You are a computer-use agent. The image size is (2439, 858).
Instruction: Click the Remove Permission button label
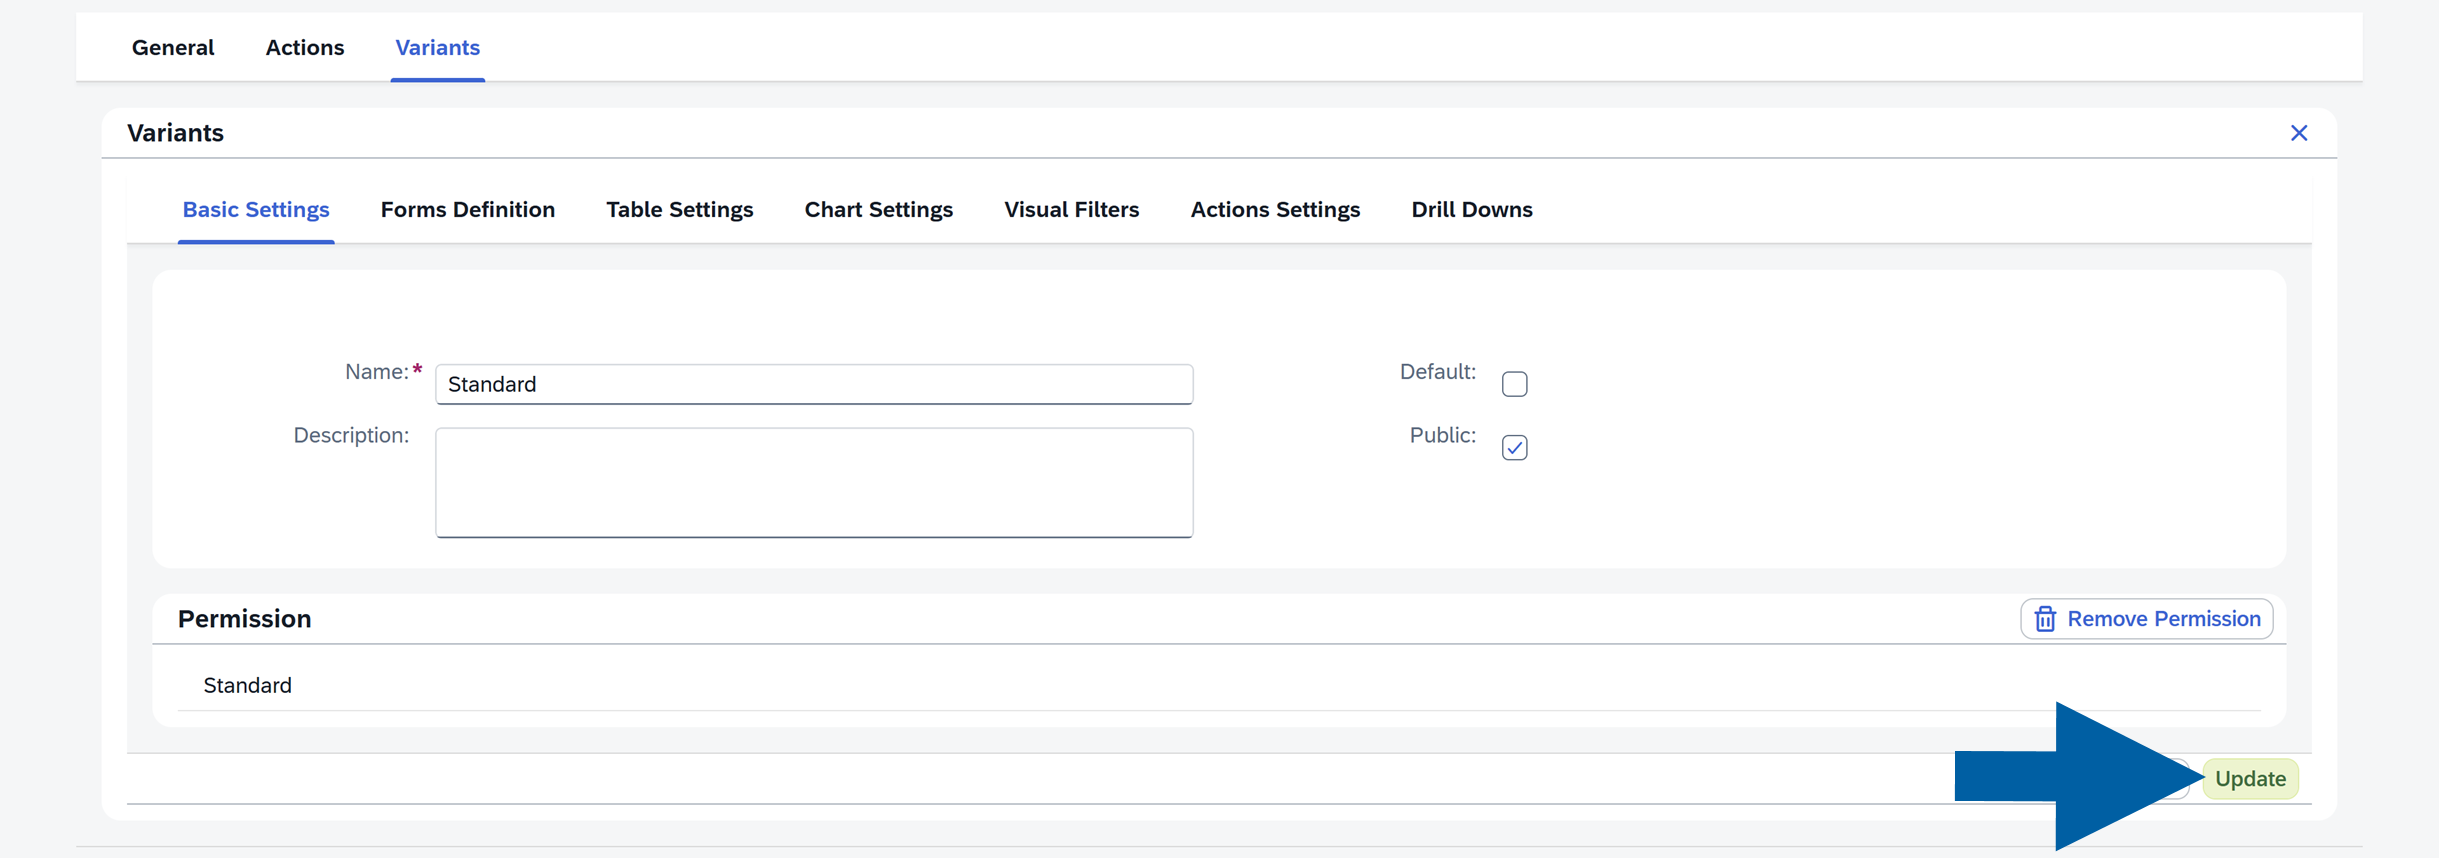pyautogui.click(x=2163, y=619)
